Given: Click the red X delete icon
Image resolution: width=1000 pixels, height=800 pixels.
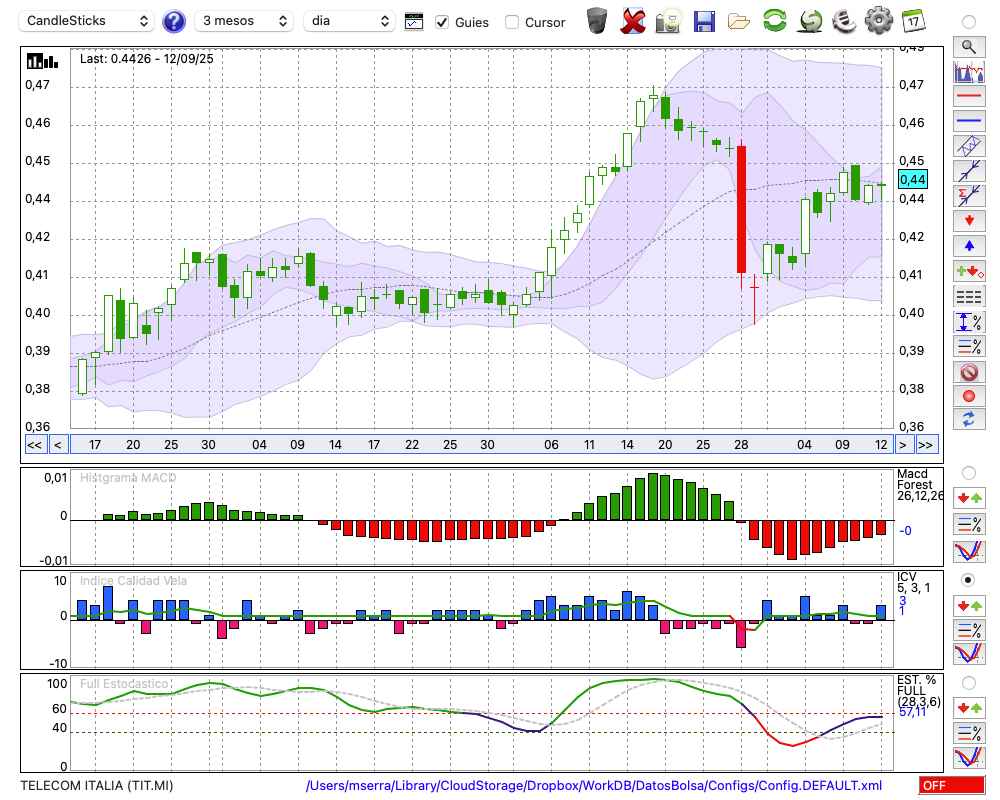Looking at the screenshot, I should tap(632, 21).
